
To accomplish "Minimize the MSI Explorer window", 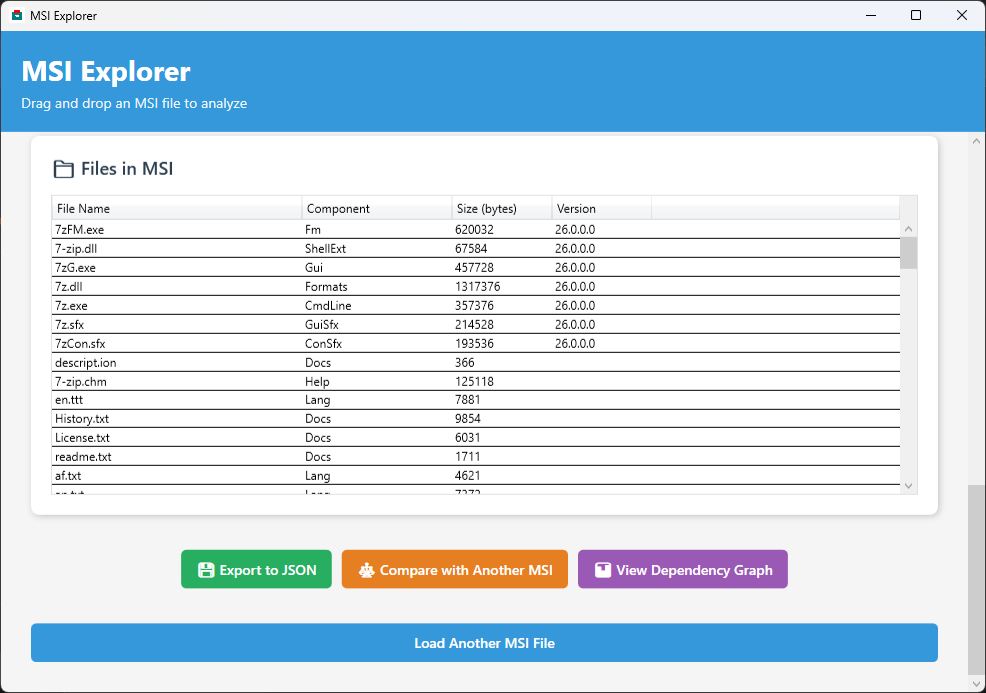I will coord(871,15).
